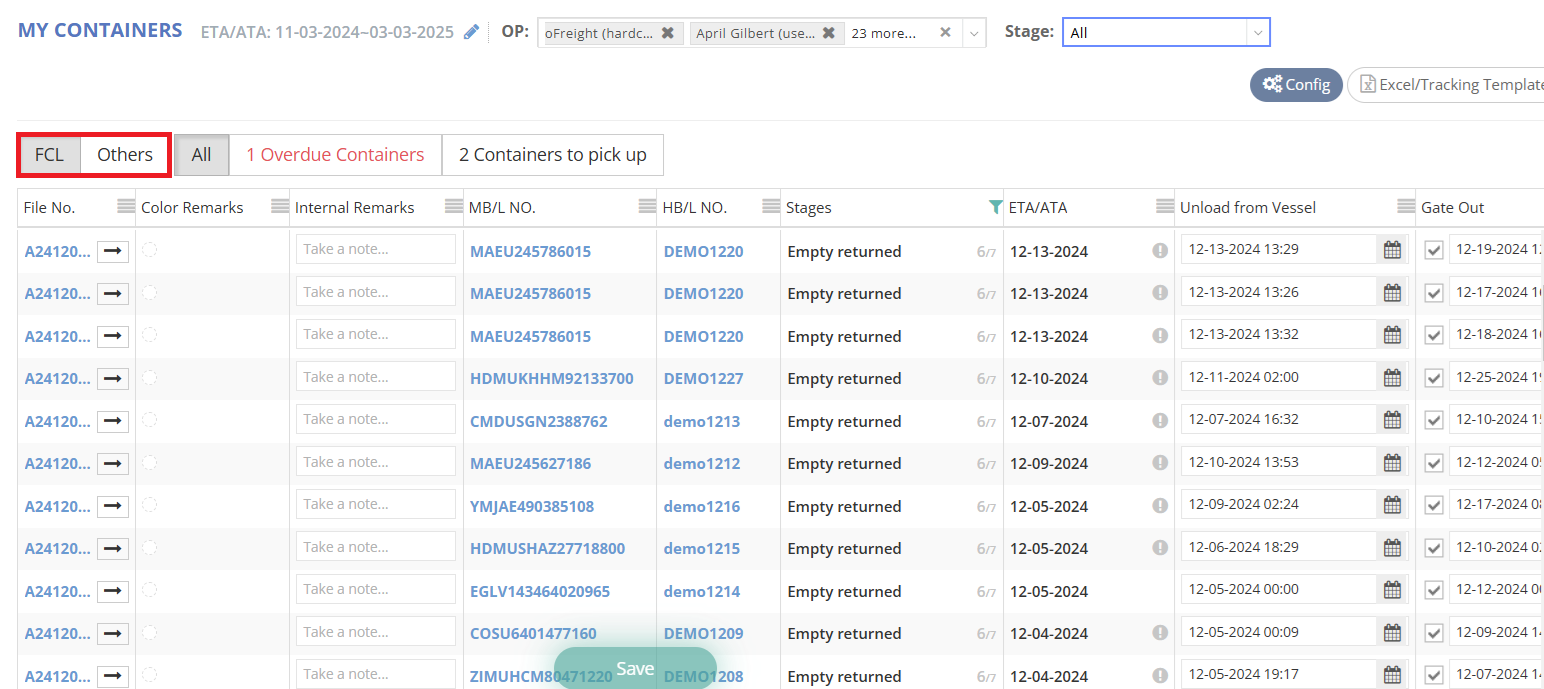Toggle Gate Out checkbox for 12-12-2024 06 row

tap(1433, 591)
